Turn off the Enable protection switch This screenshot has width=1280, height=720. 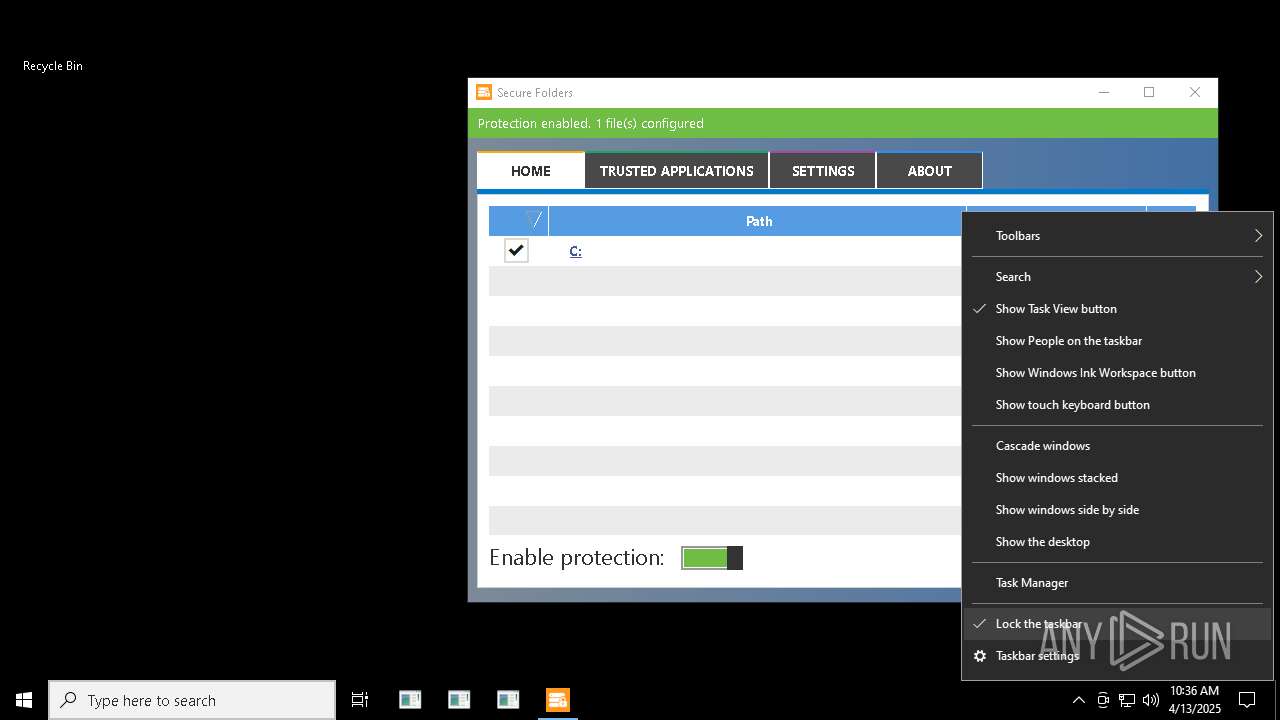pyautogui.click(x=712, y=558)
